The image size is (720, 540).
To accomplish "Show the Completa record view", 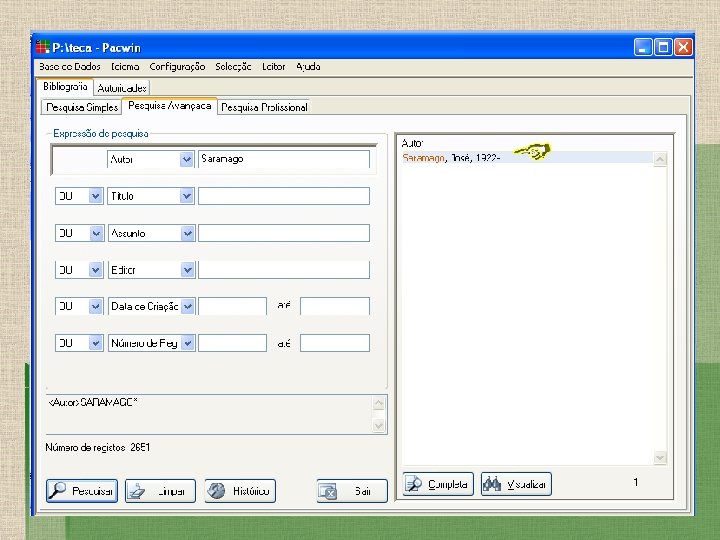I will pyautogui.click(x=438, y=484).
